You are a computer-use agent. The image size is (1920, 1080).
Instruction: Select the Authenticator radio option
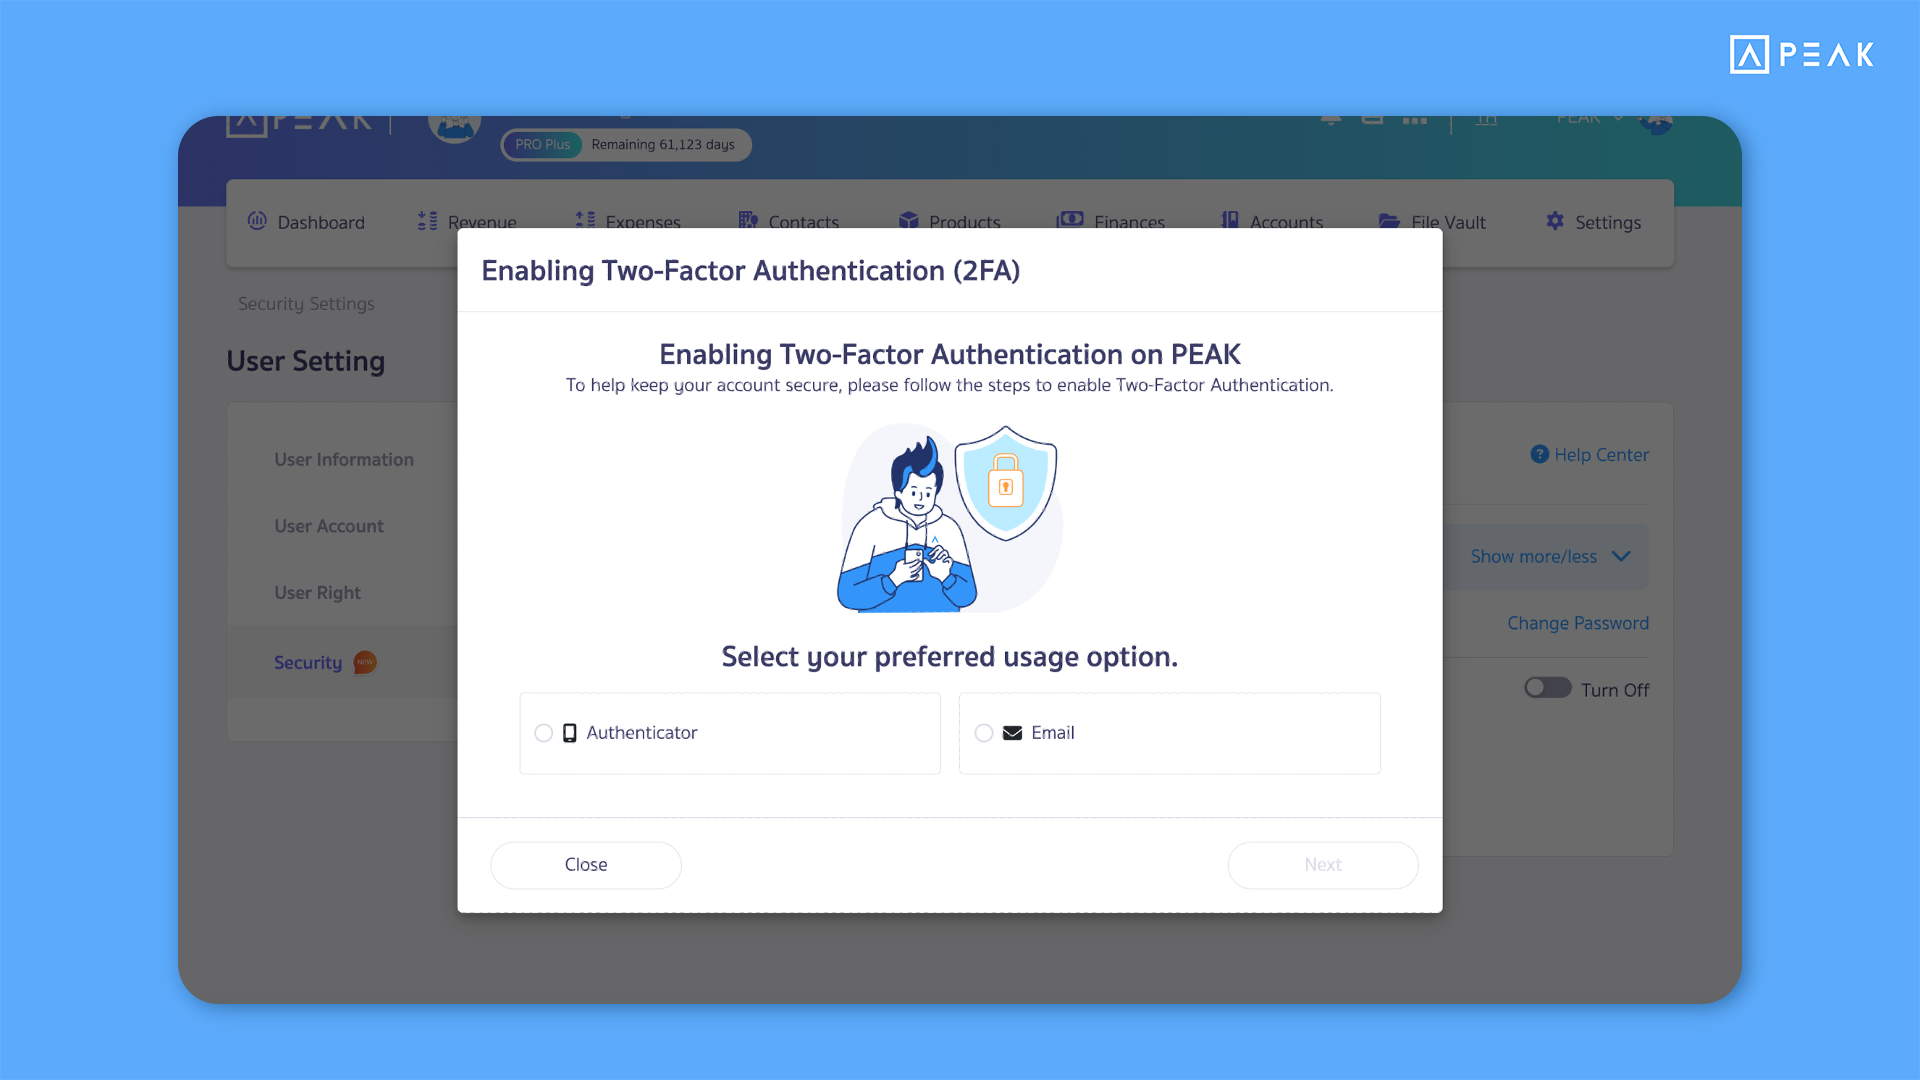coord(543,733)
